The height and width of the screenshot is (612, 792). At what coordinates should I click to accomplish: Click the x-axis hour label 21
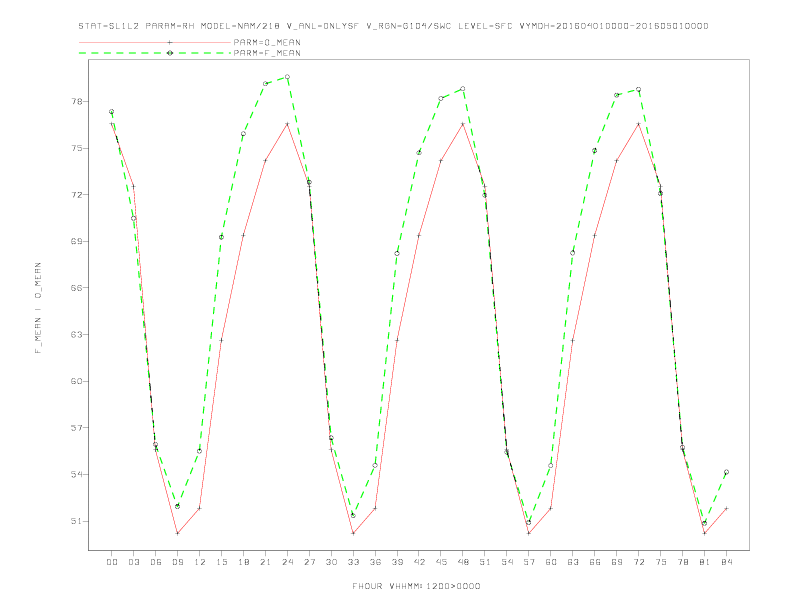(265, 562)
